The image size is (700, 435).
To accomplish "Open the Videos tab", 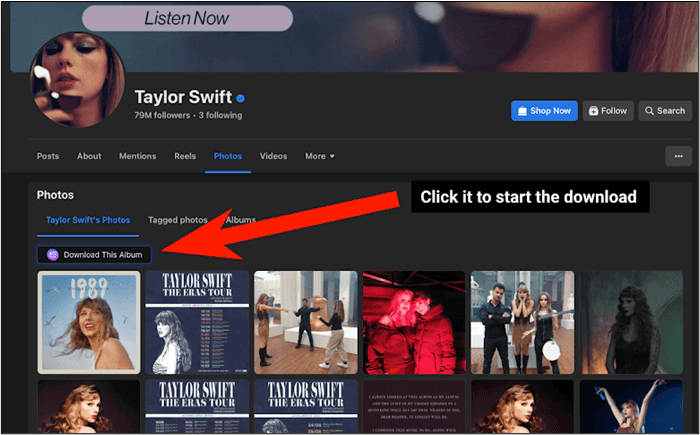I will [273, 156].
